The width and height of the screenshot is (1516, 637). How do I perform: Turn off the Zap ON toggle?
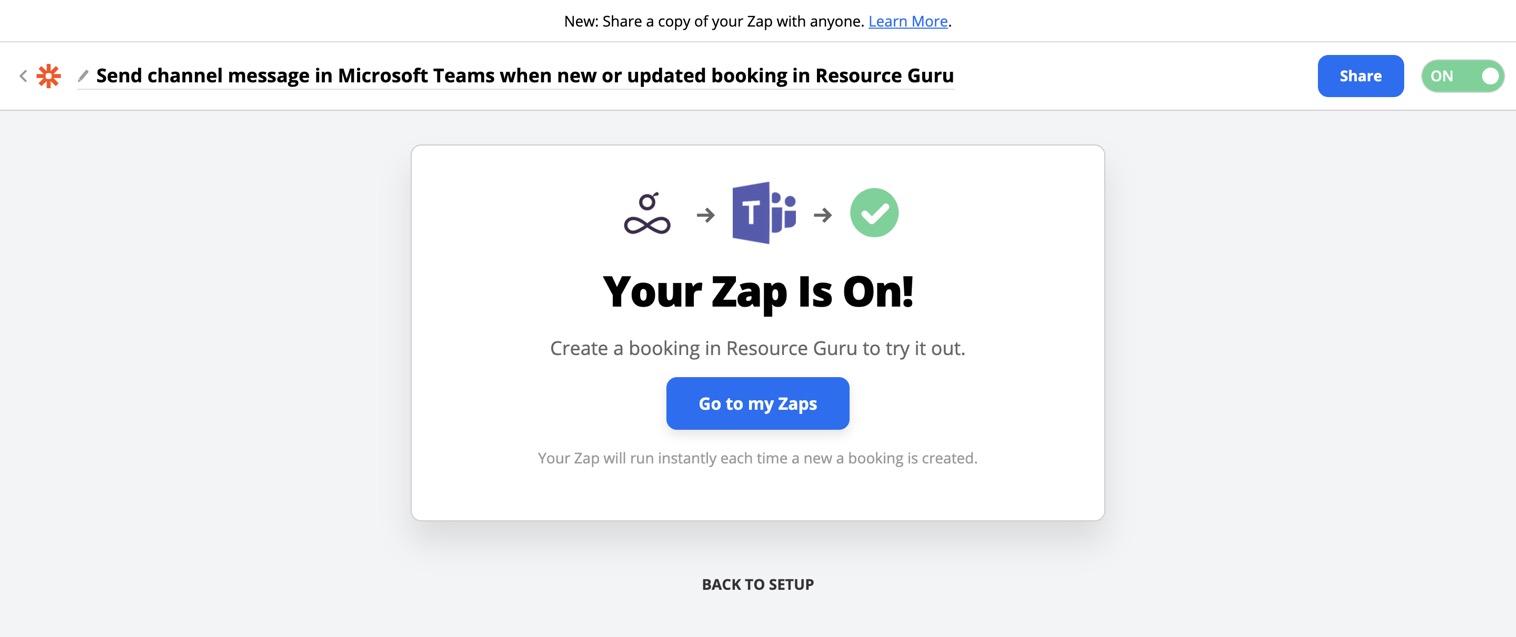(x=1462, y=76)
